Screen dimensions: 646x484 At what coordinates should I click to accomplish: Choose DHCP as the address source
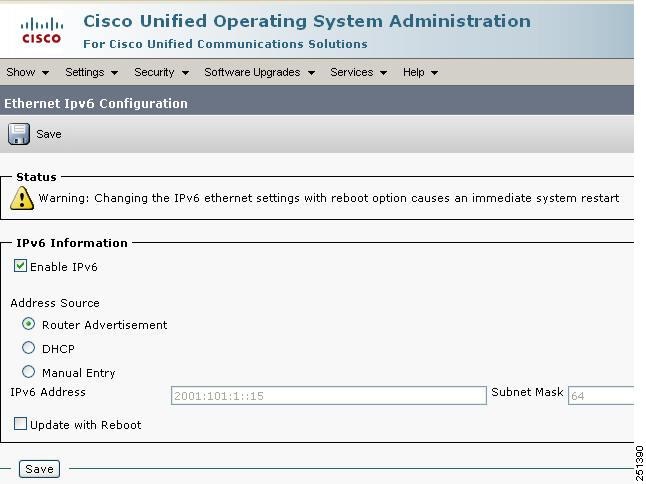[x=28, y=348]
